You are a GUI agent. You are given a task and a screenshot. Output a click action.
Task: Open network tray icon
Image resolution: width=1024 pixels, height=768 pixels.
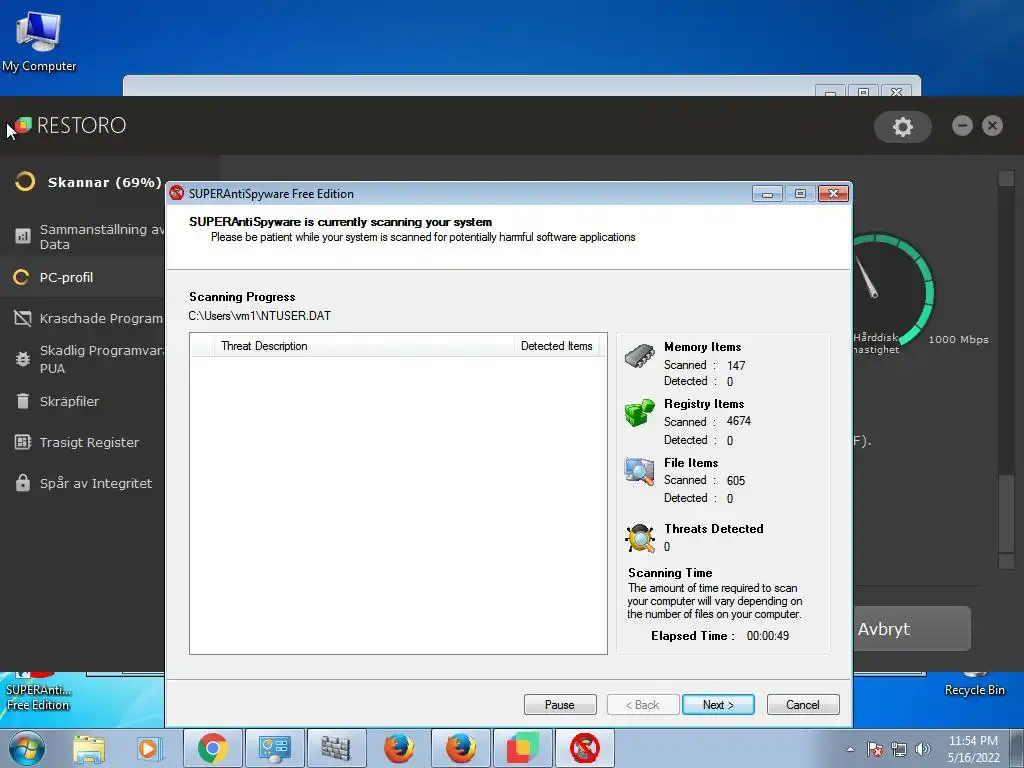899,749
